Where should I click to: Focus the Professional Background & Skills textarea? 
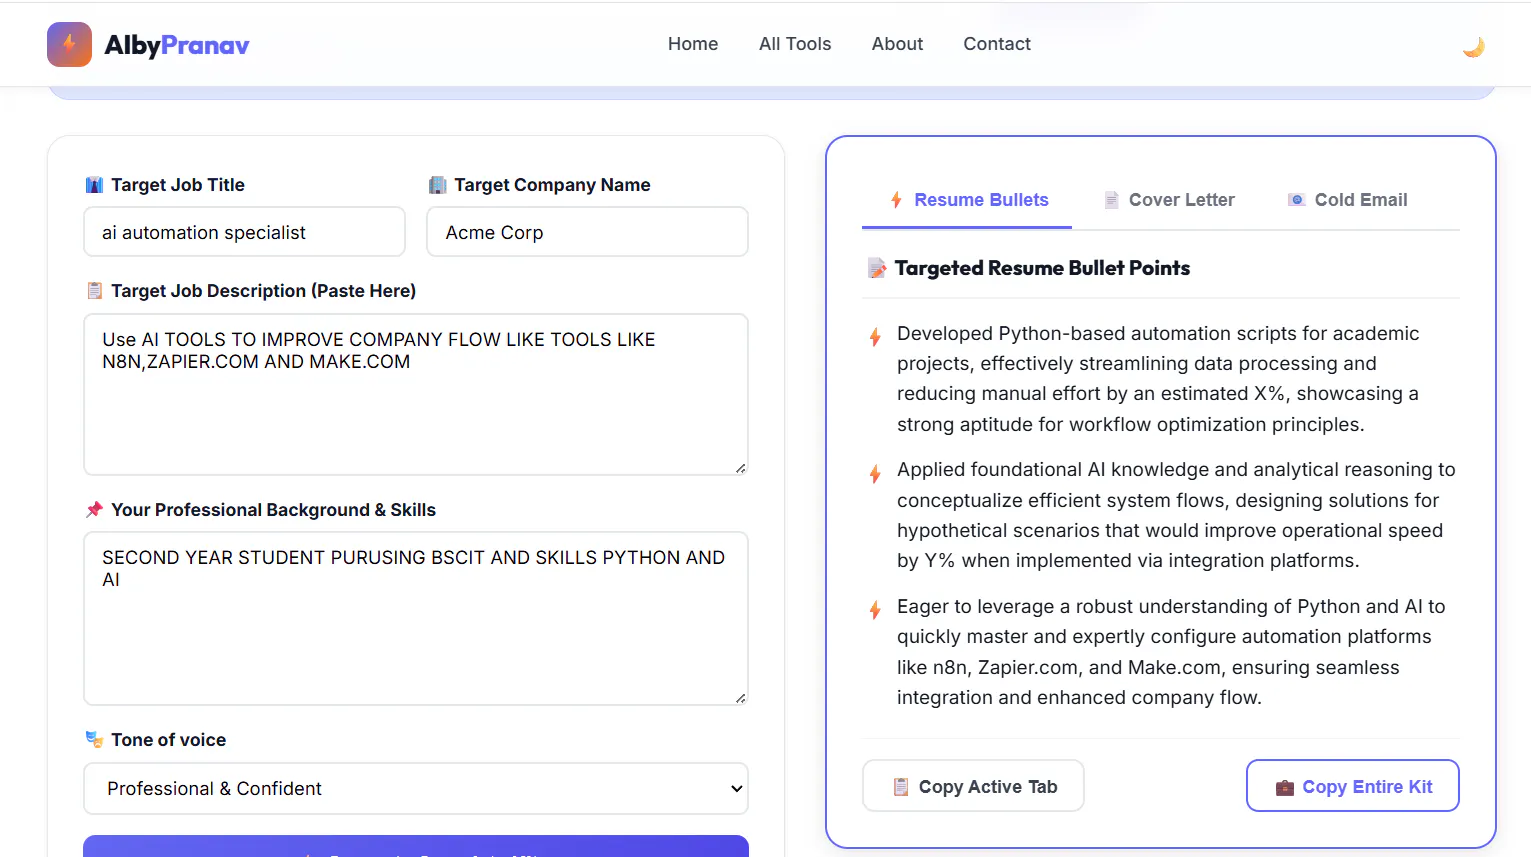416,618
